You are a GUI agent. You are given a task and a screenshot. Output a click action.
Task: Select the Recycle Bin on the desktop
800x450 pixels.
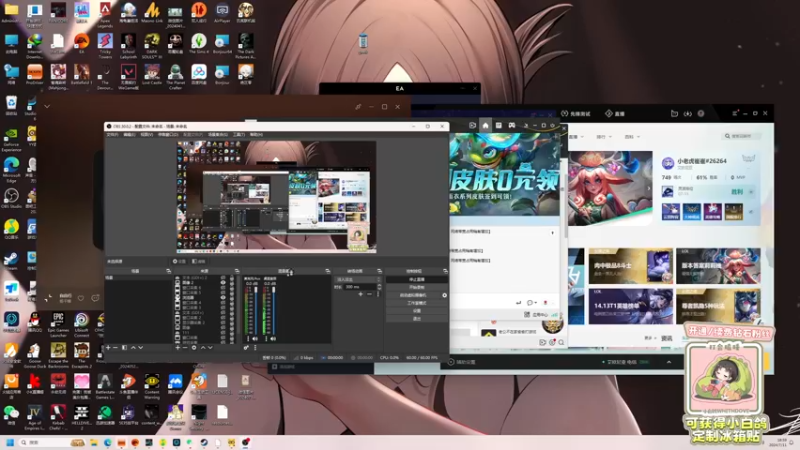(x=11, y=106)
